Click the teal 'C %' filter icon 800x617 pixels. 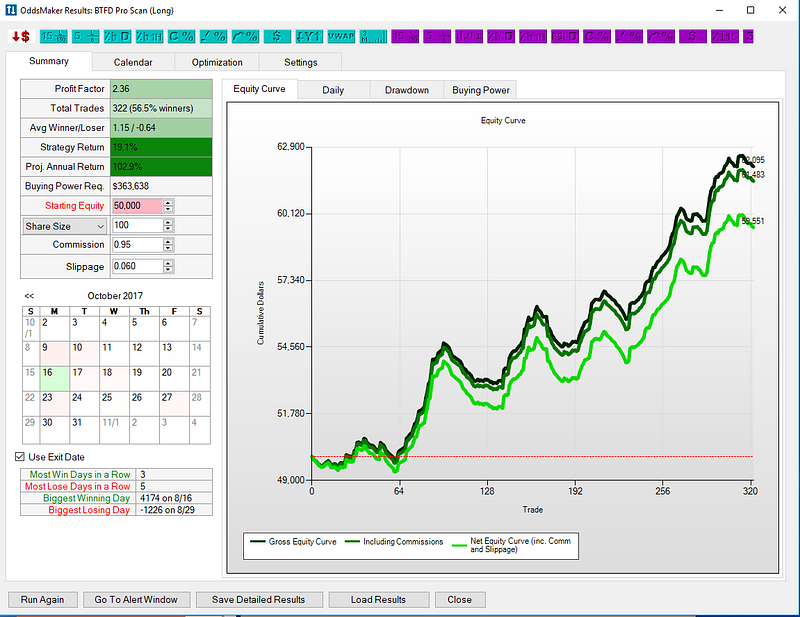[x=181, y=37]
